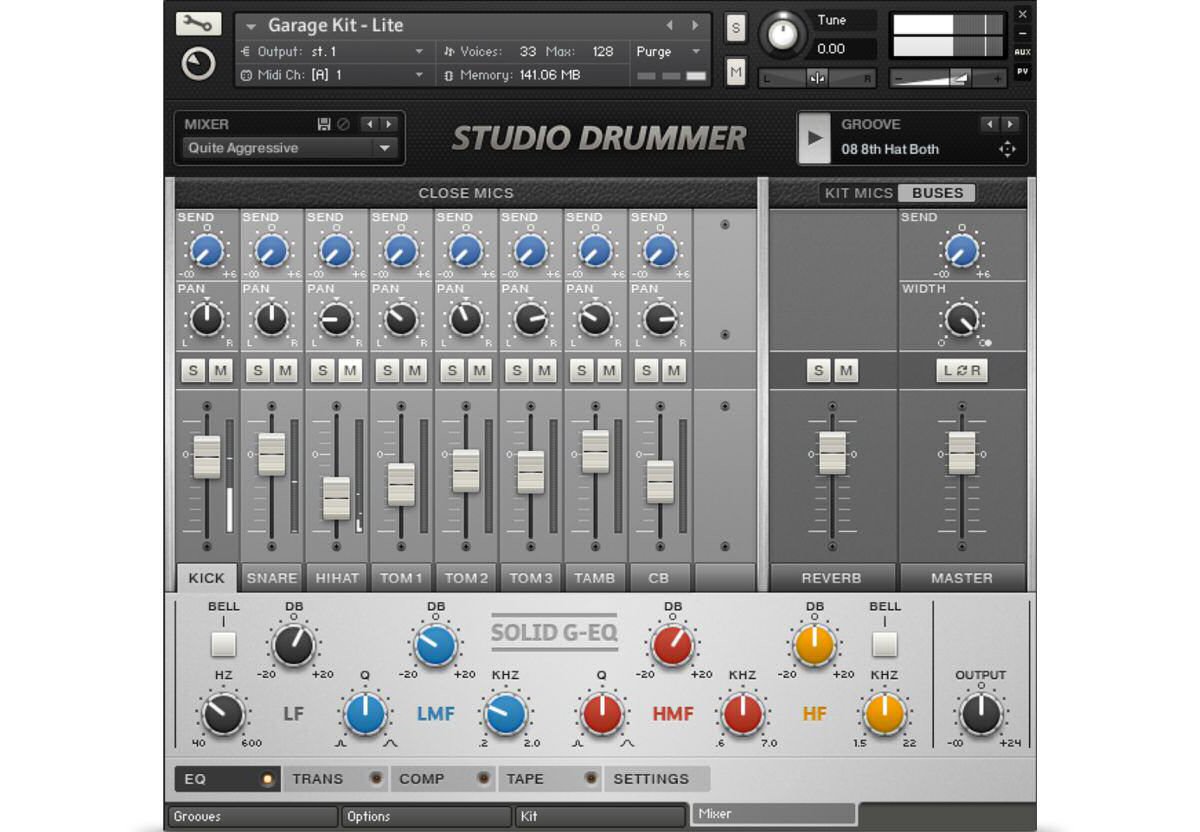This screenshot has width=1200, height=832.
Task: Click the Buses Send knob
Action: [x=961, y=251]
